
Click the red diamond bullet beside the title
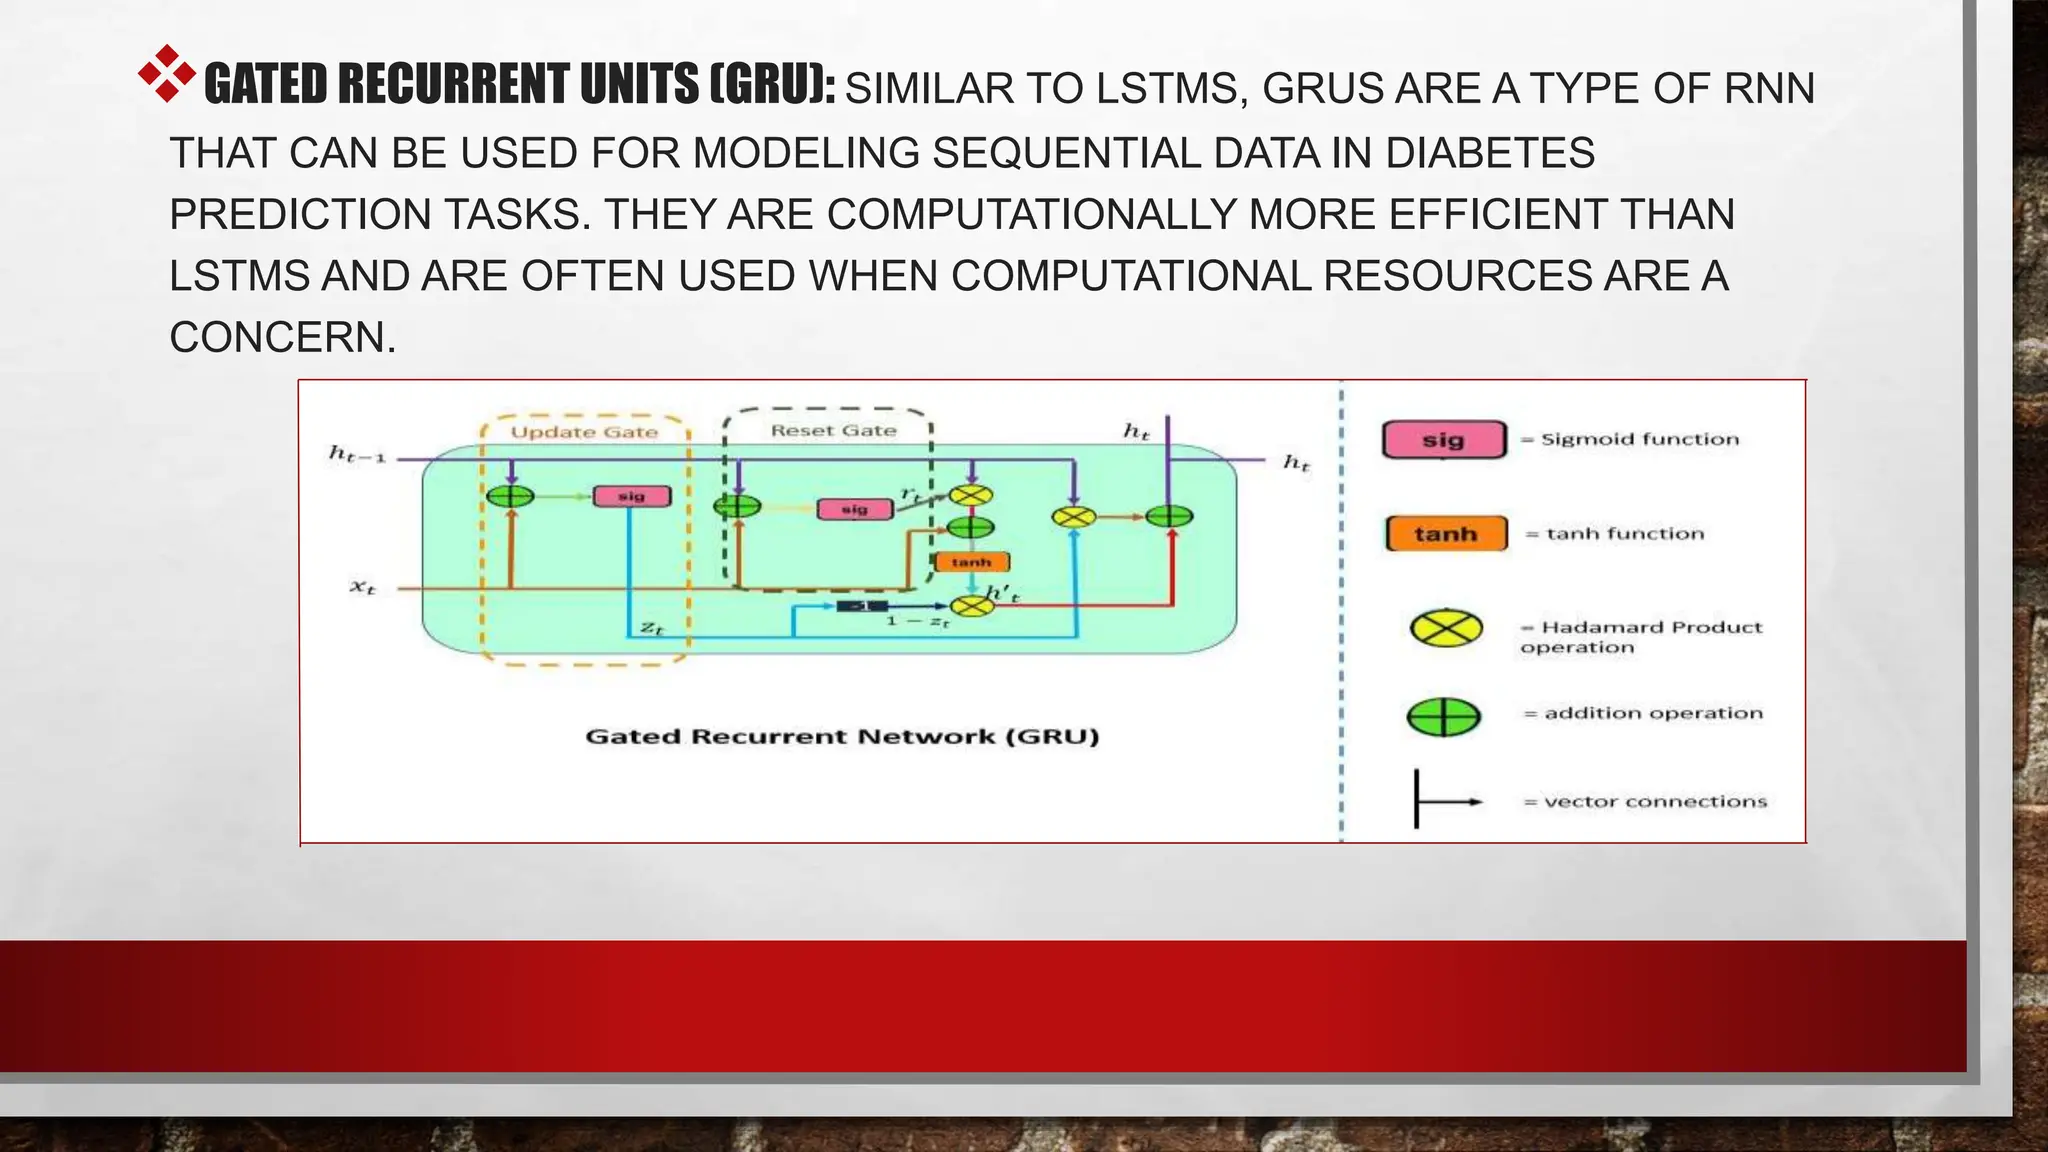(166, 73)
